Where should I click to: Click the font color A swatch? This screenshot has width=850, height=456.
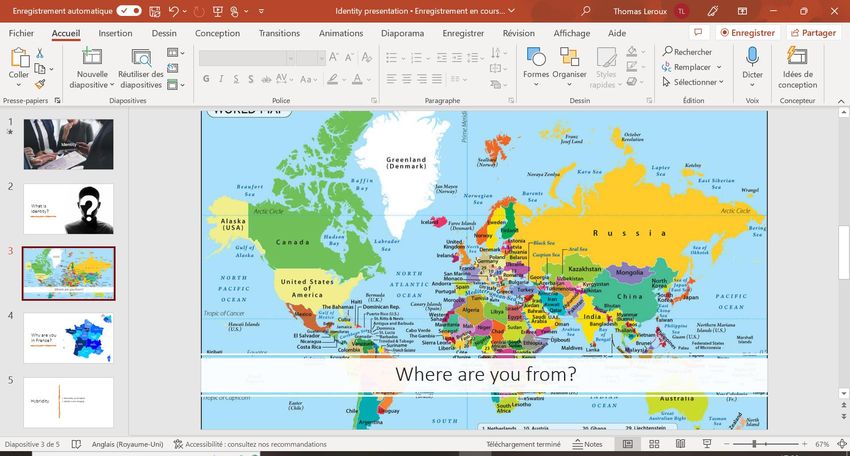click(357, 79)
